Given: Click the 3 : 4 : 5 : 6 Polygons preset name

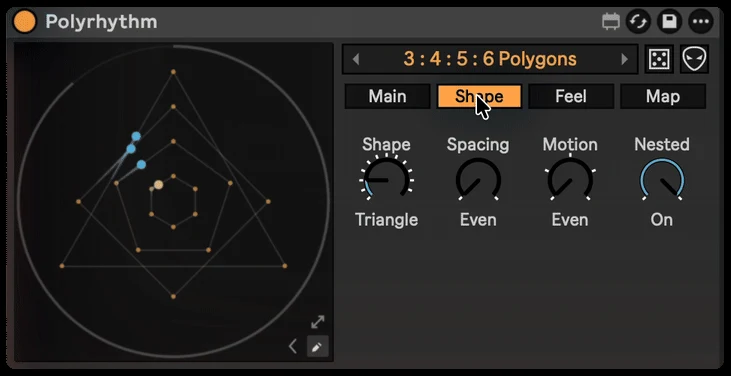Looking at the screenshot, I should [490, 59].
